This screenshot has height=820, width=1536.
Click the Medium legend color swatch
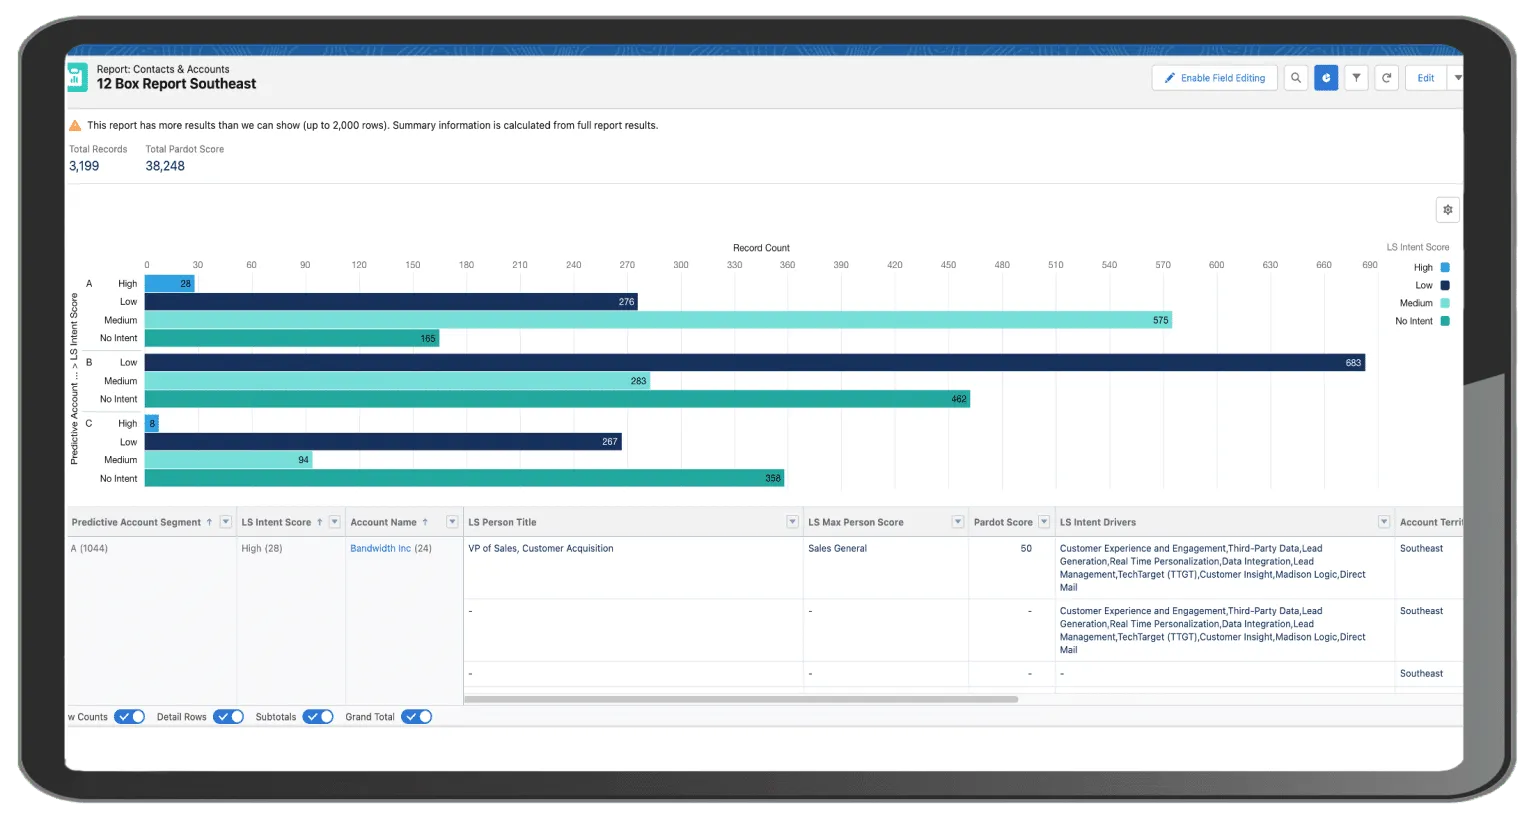tap(1445, 304)
